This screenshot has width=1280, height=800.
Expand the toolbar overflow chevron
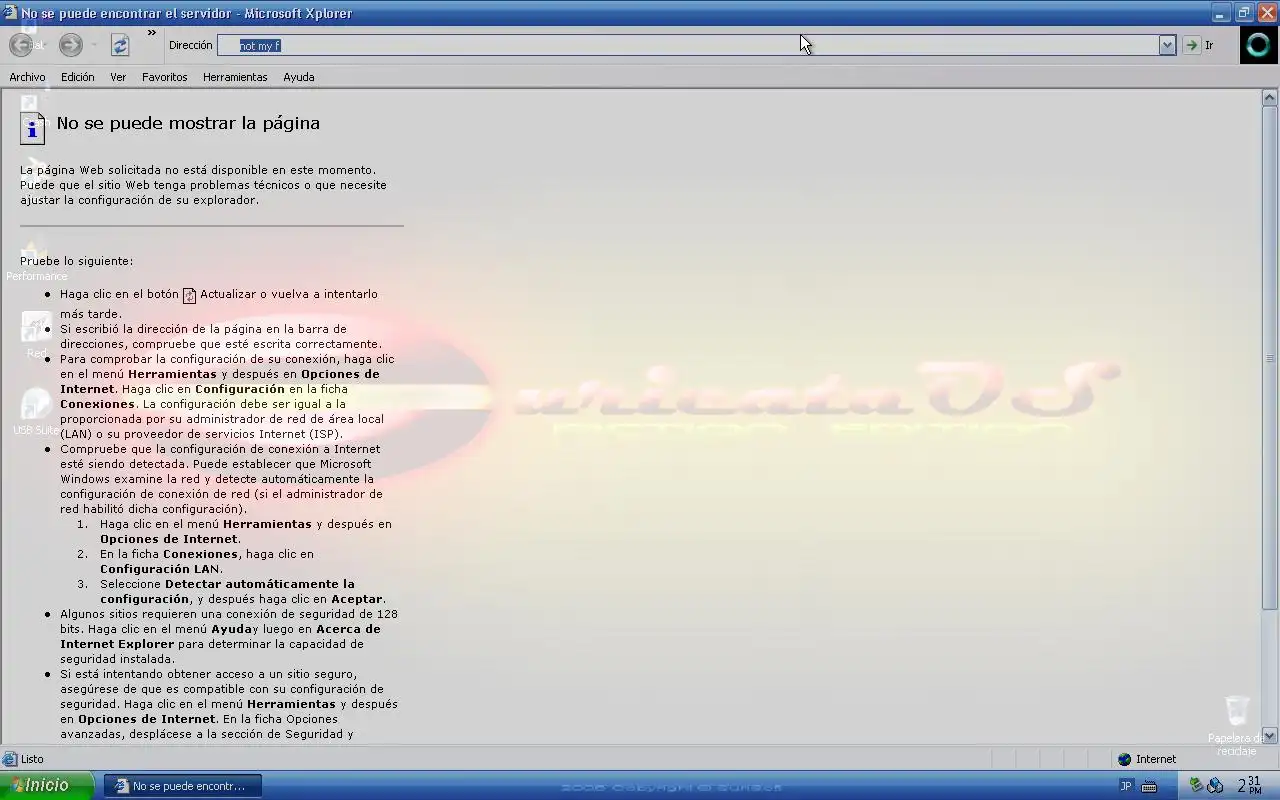pyautogui.click(x=152, y=33)
